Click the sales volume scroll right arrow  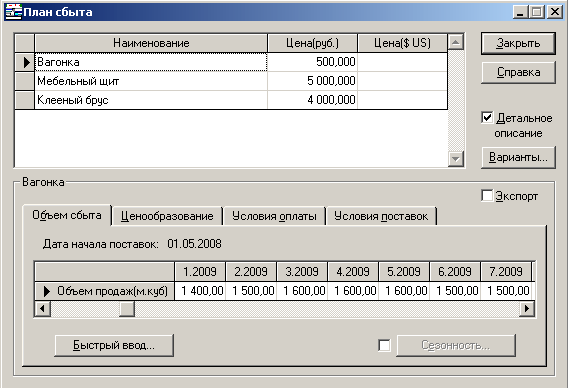coord(527,309)
